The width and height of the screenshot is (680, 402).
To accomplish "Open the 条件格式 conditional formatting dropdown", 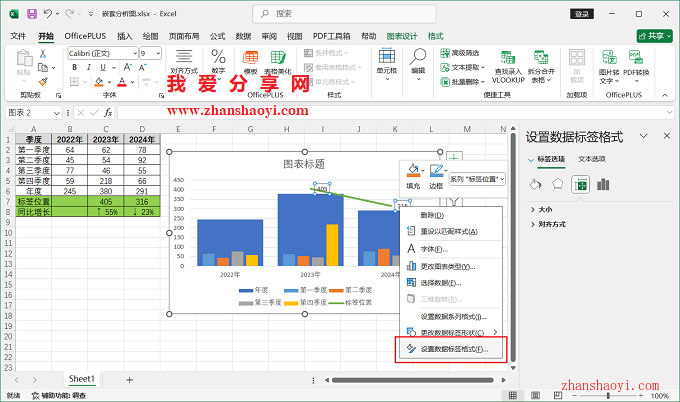I will pos(326,53).
